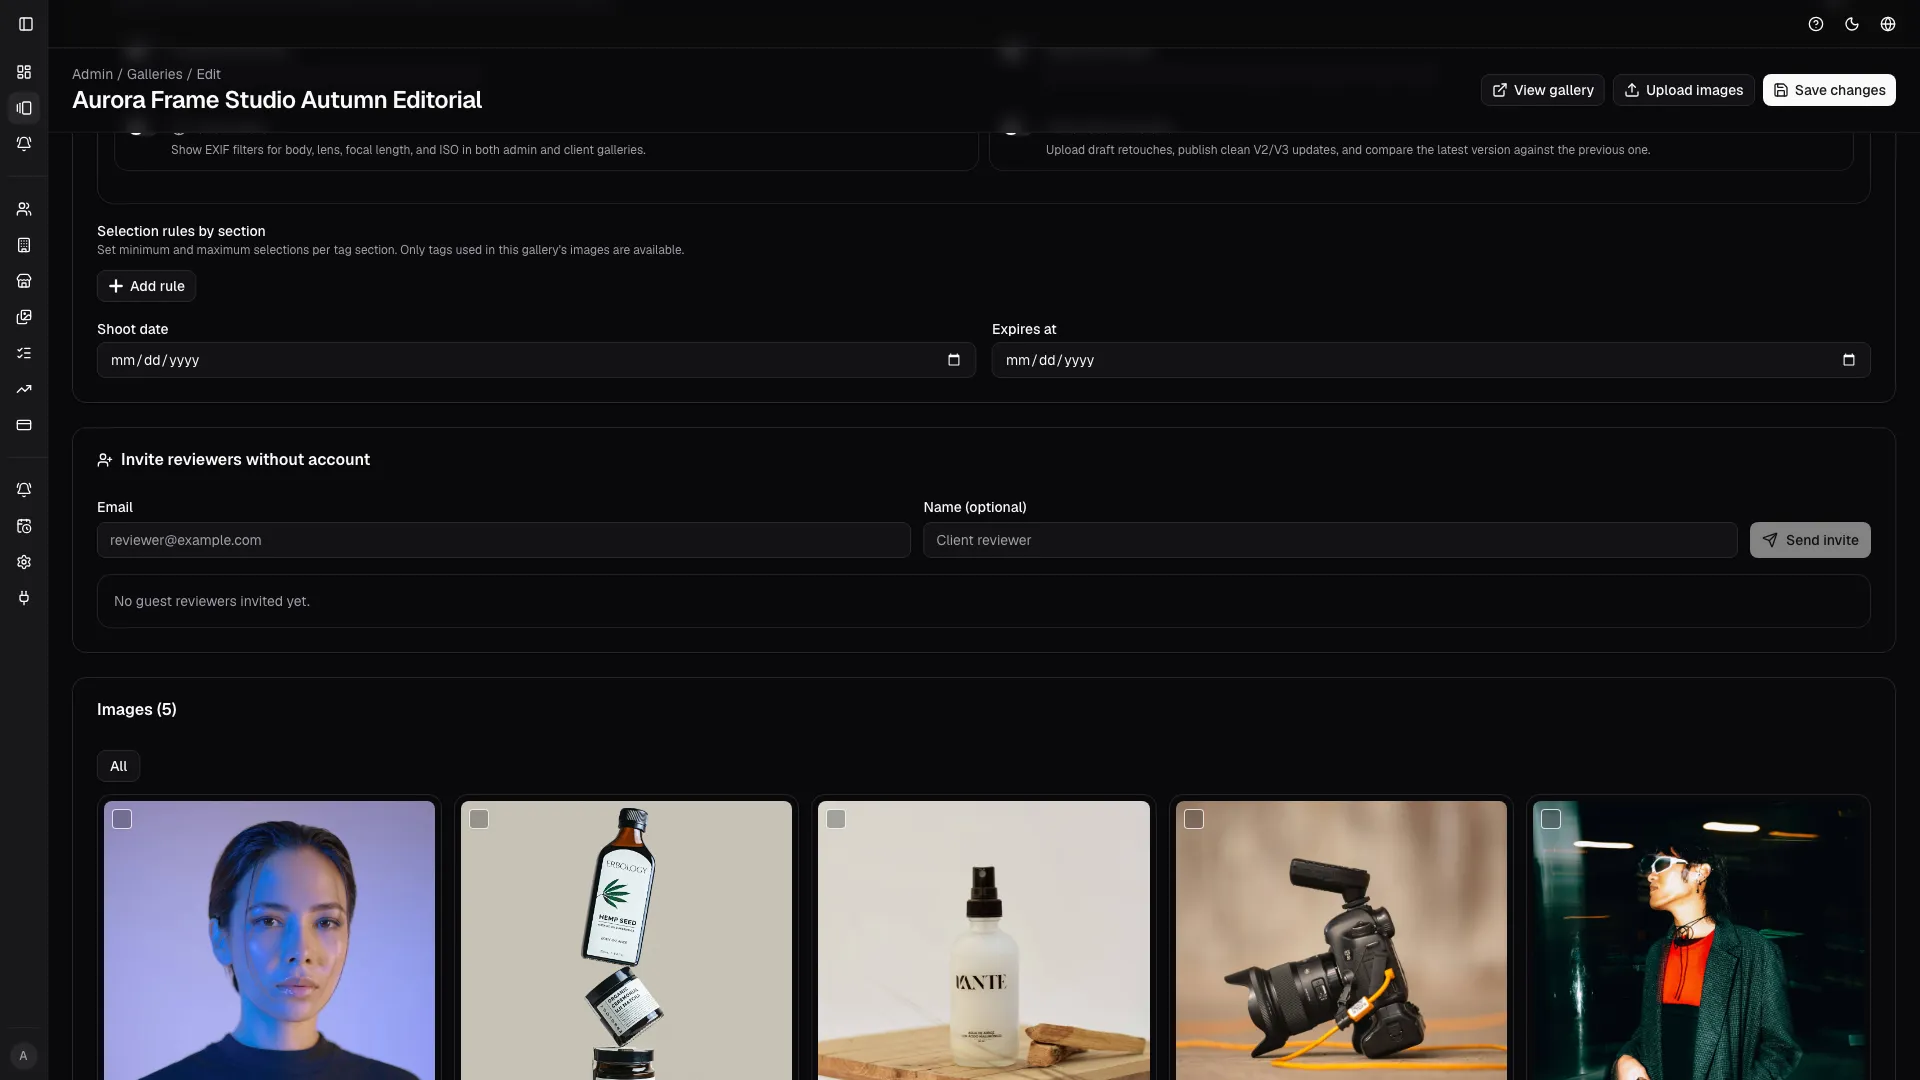
Task: Click the Add rule button
Action: [x=146, y=286]
